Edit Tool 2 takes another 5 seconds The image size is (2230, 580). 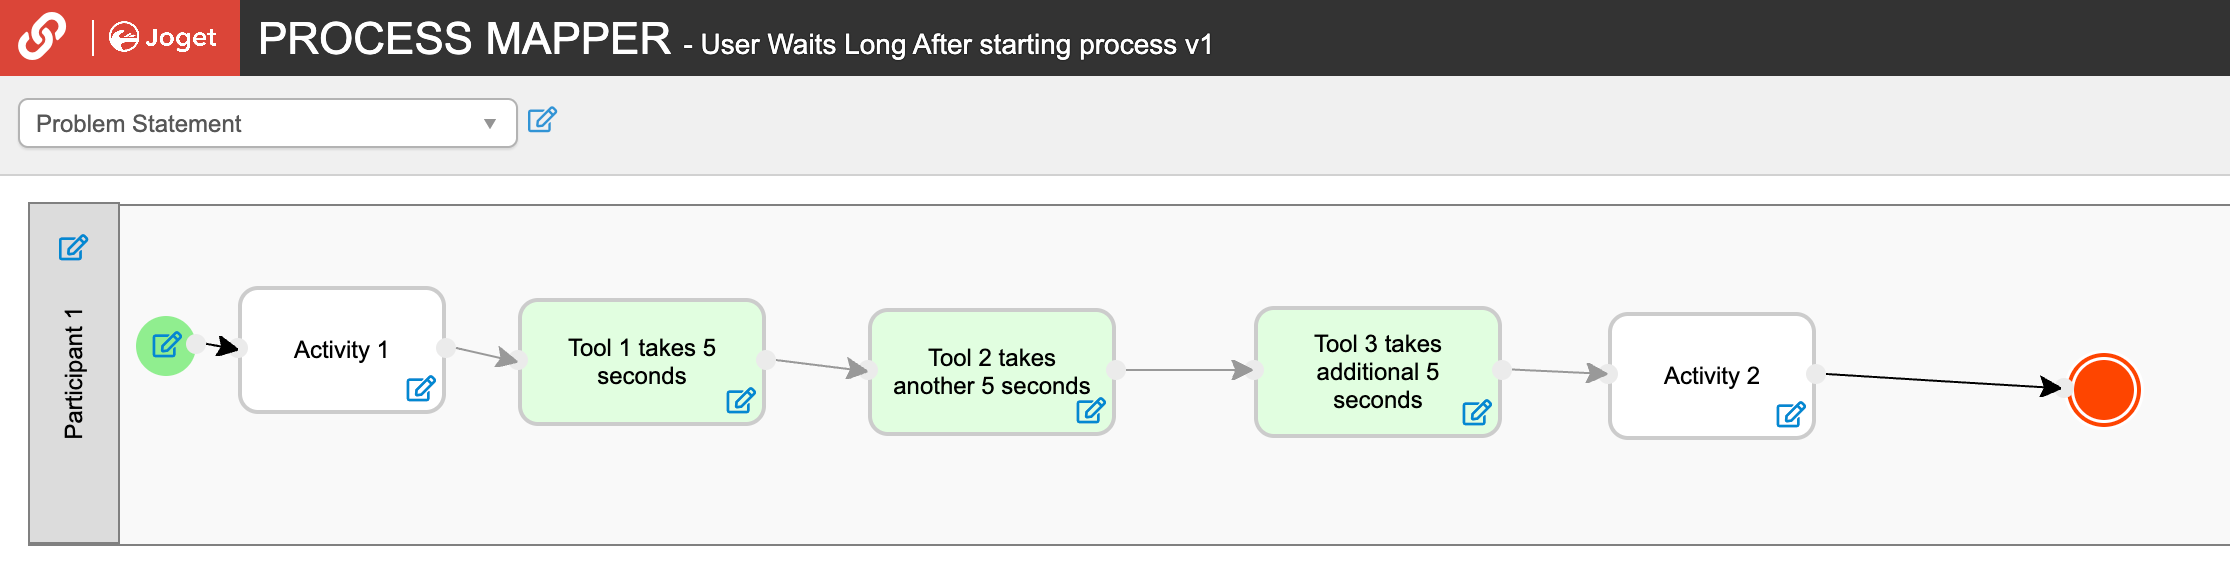point(1091,410)
